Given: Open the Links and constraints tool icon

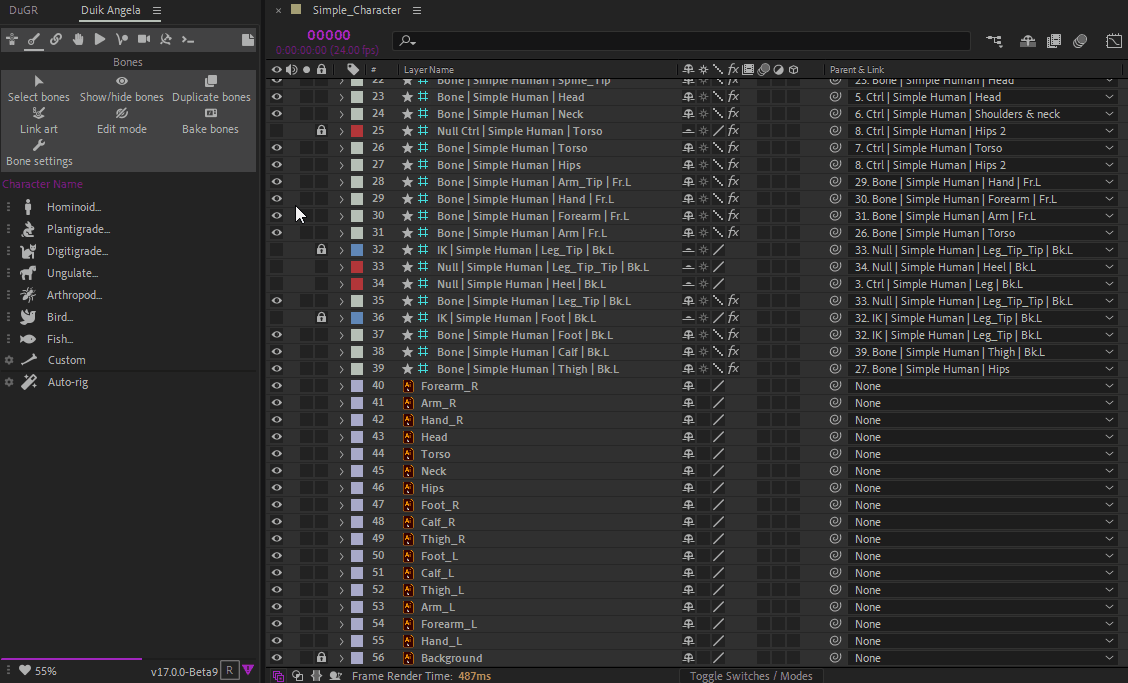Looking at the screenshot, I should pyautogui.click(x=56, y=39).
